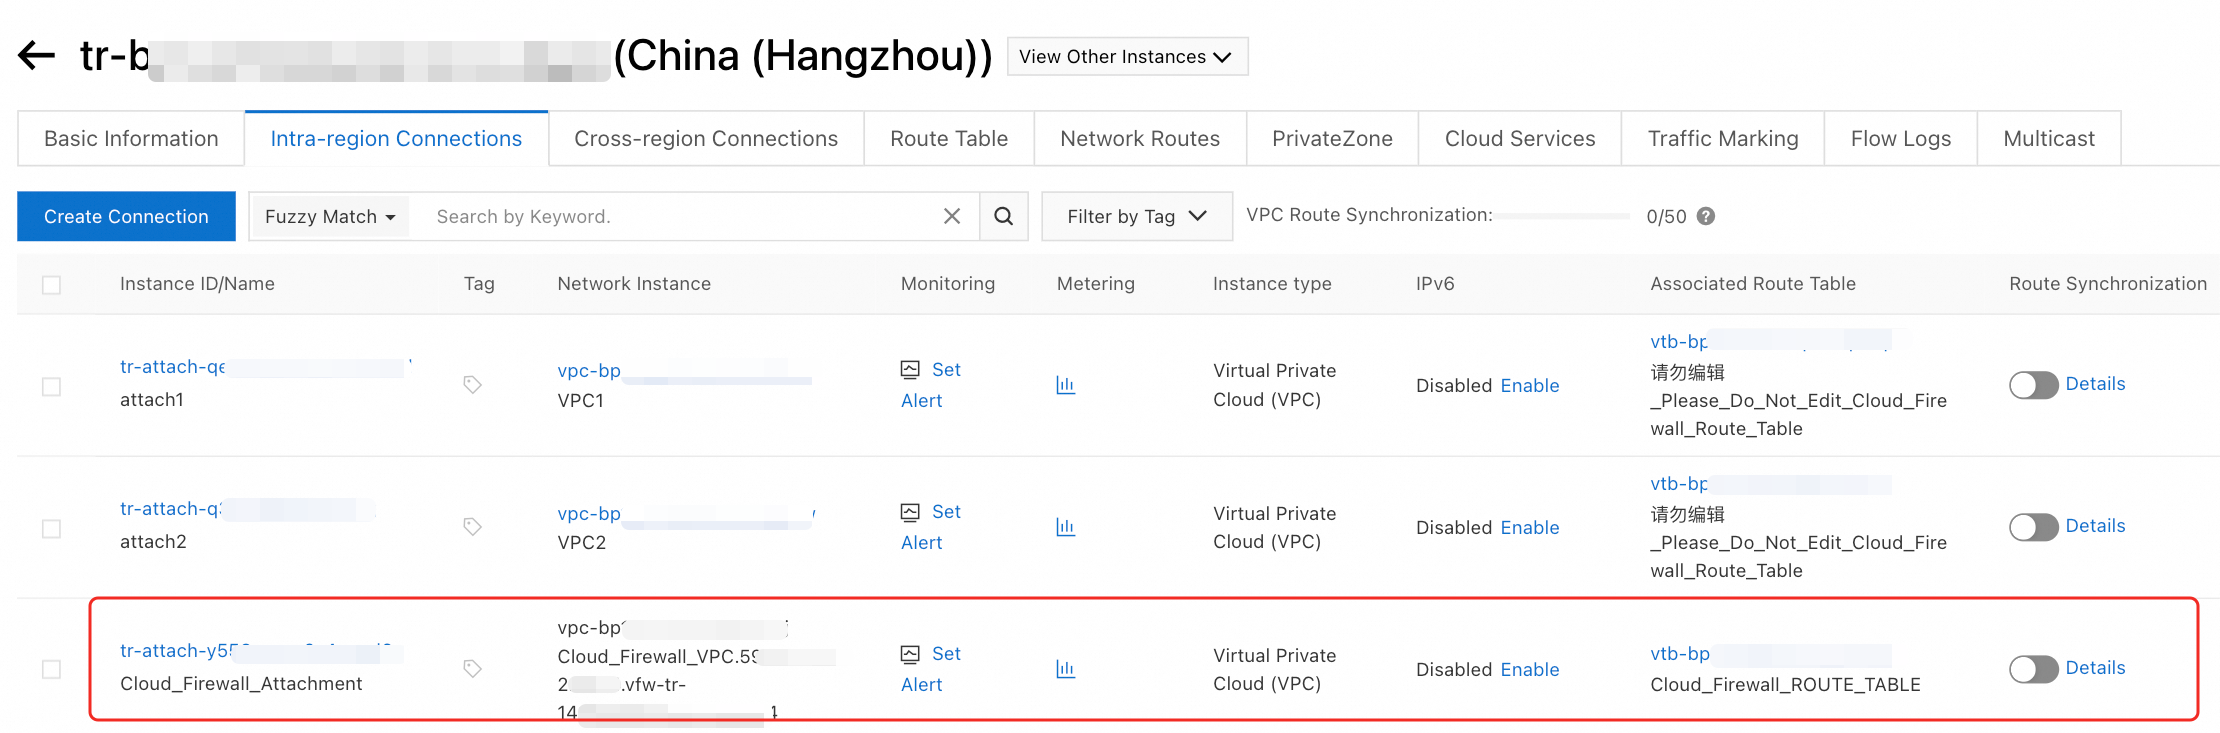The image size is (2220, 733).
Task: Click the tag icon for attach1
Action: (473, 385)
